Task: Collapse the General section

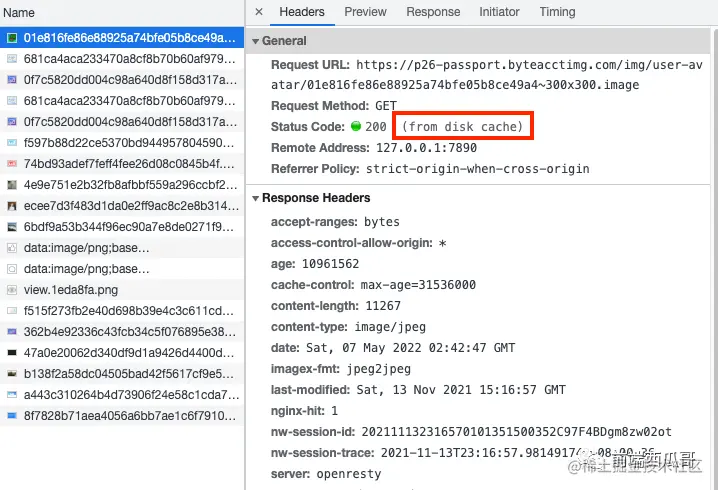Action: click(256, 41)
